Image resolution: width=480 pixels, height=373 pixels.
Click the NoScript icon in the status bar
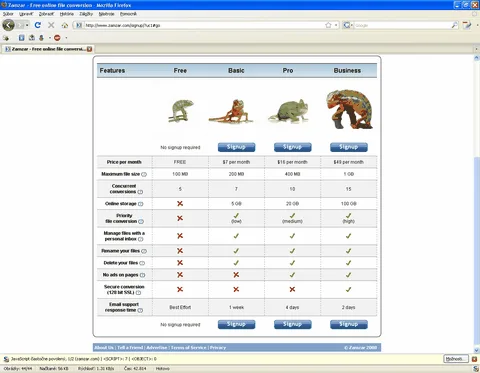pyautogui.click(x=476, y=369)
